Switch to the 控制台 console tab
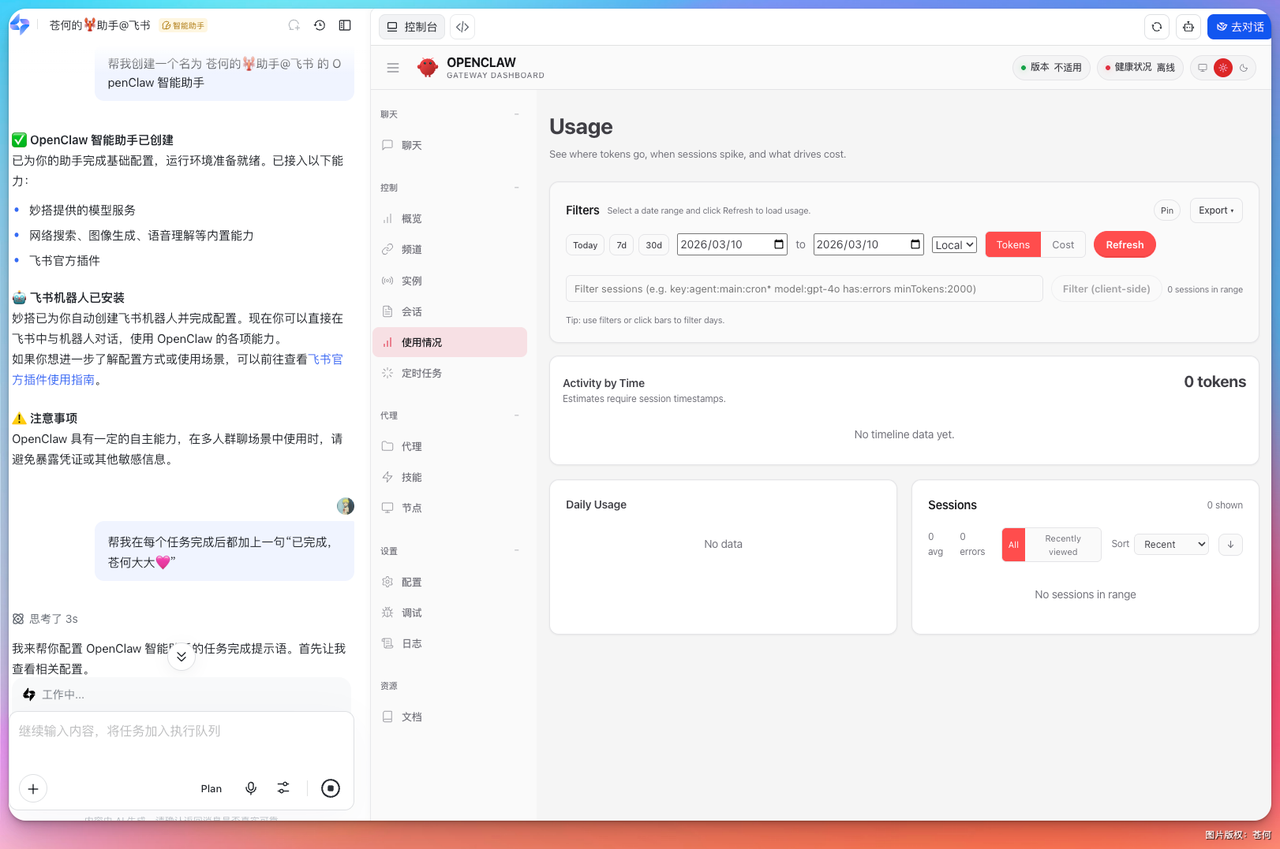The image size is (1280, 849). click(412, 27)
